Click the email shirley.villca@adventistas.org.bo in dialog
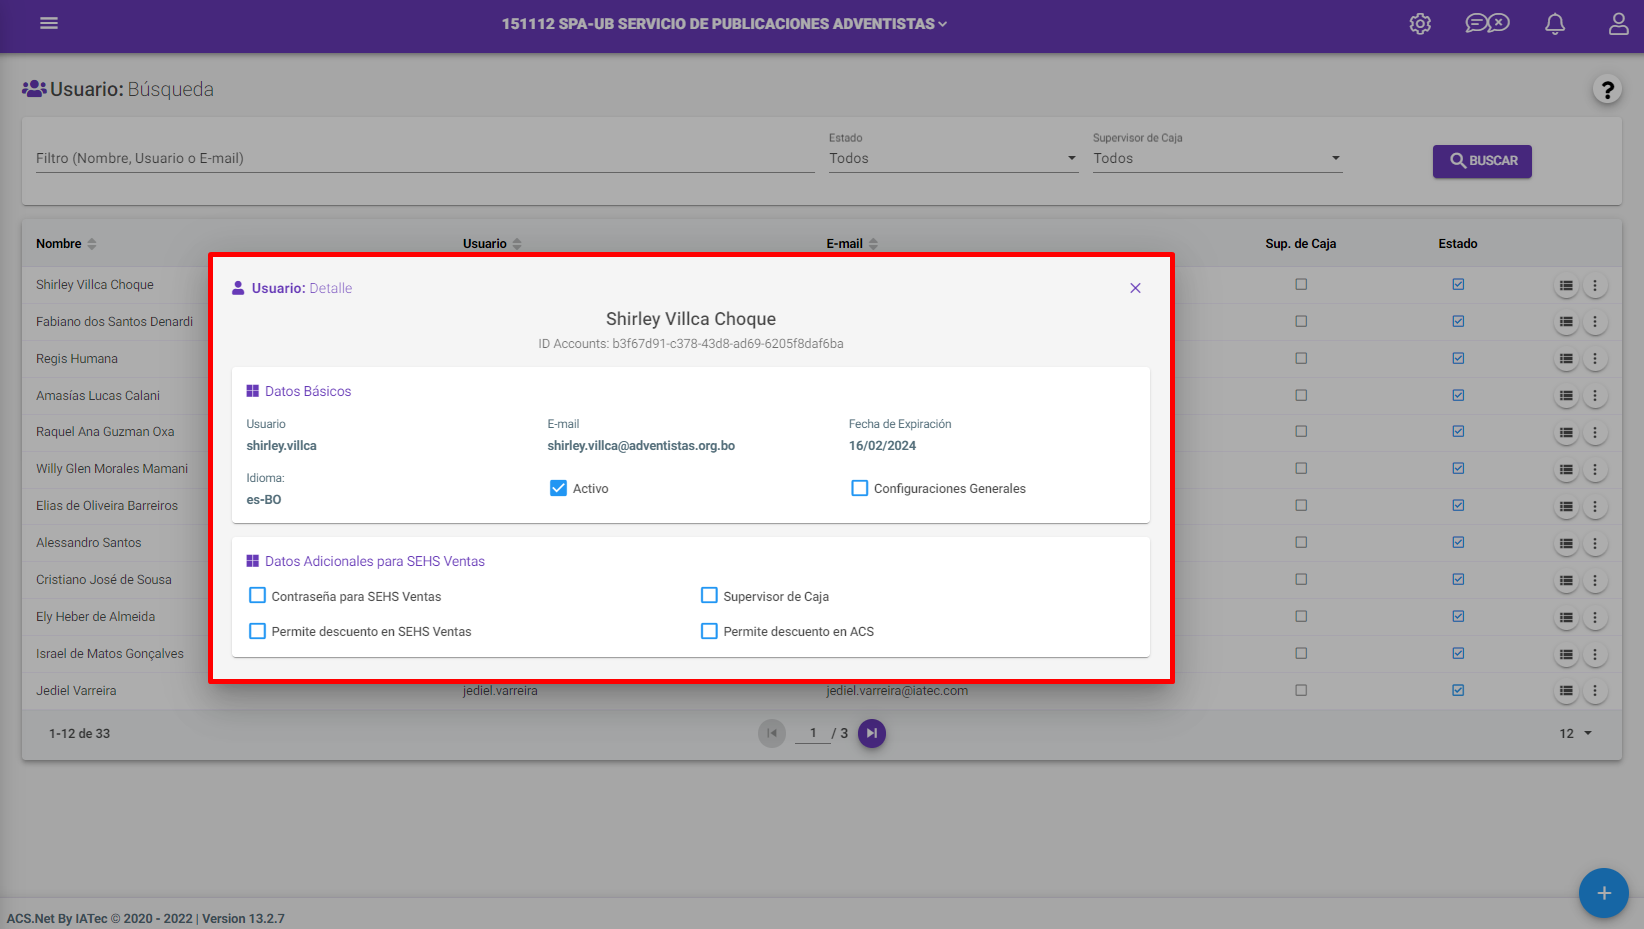This screenshot has height=929, width=1644. tap(641, 446)
